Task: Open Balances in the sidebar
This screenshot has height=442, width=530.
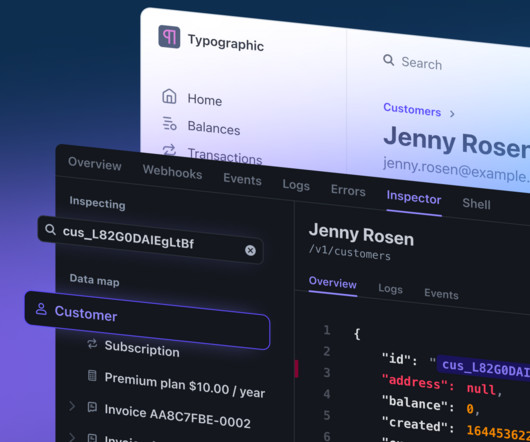Action: point(214,128)
